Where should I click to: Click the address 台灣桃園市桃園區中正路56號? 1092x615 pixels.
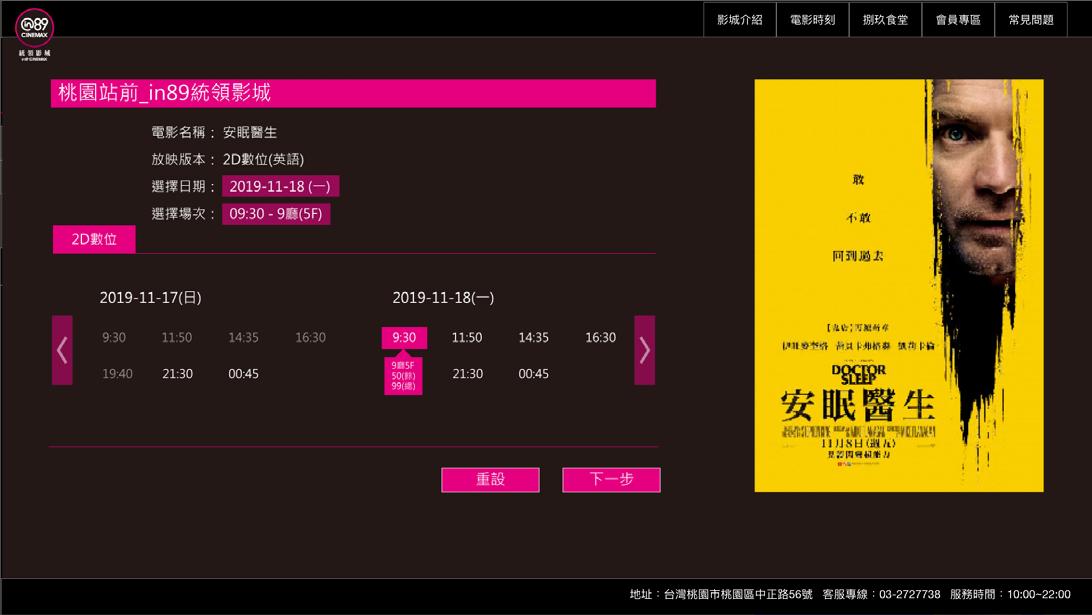738,594
